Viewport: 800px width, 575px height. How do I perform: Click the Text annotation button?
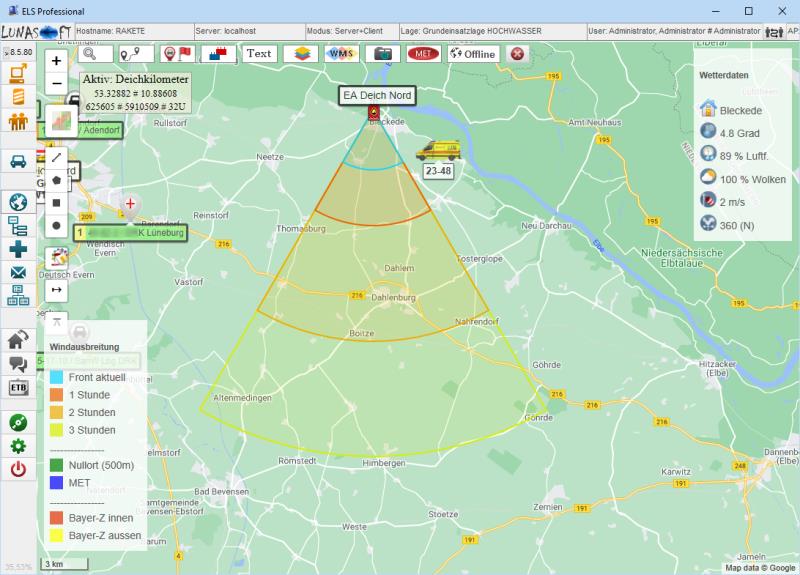259,53
